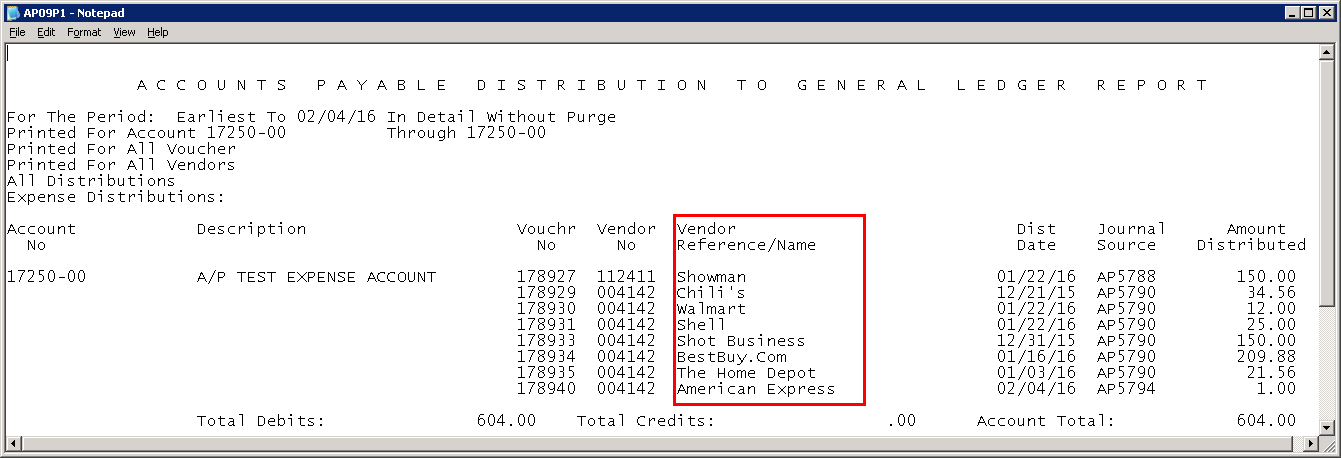Open the Format menu

click(84, 32)
